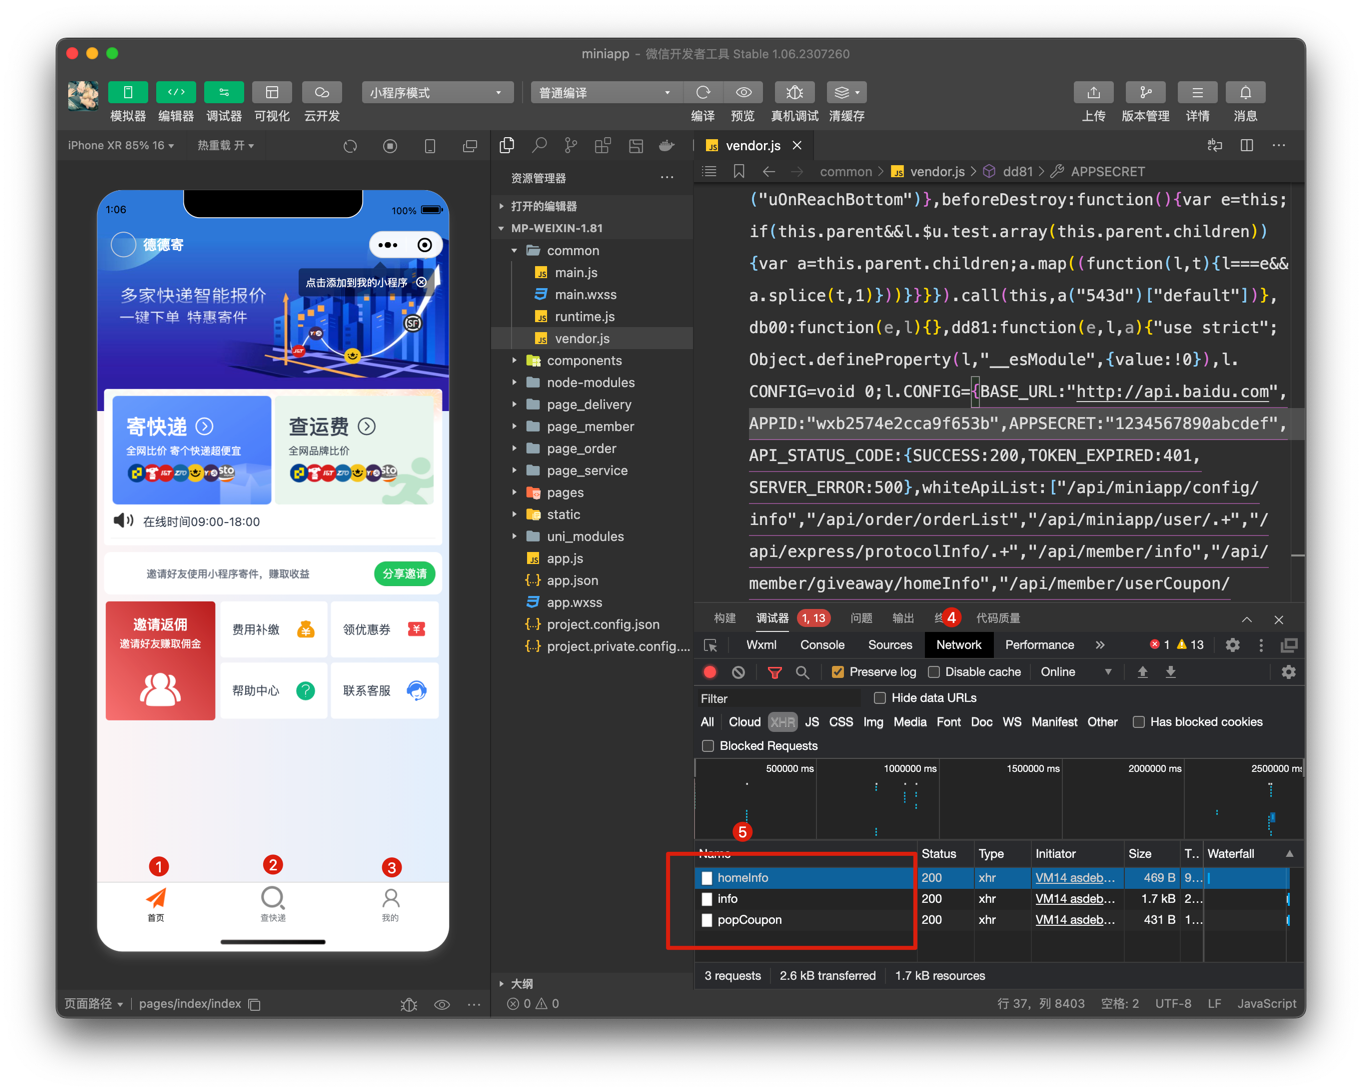
Task: Open version management (版本管理)
Action: 1146,92
